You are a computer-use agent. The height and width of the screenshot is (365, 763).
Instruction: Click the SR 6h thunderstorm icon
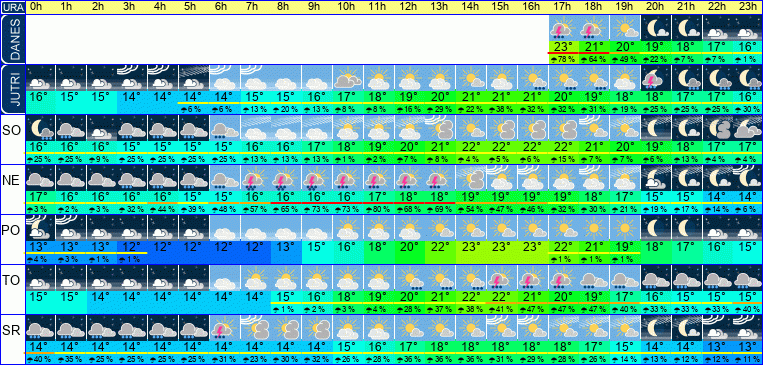coord(225,328)
